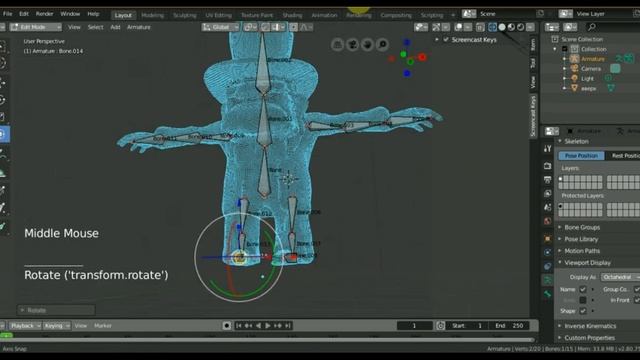Click the red X axis on gizmo
Viewport: 640px width, 360px height.
(422, 57)
